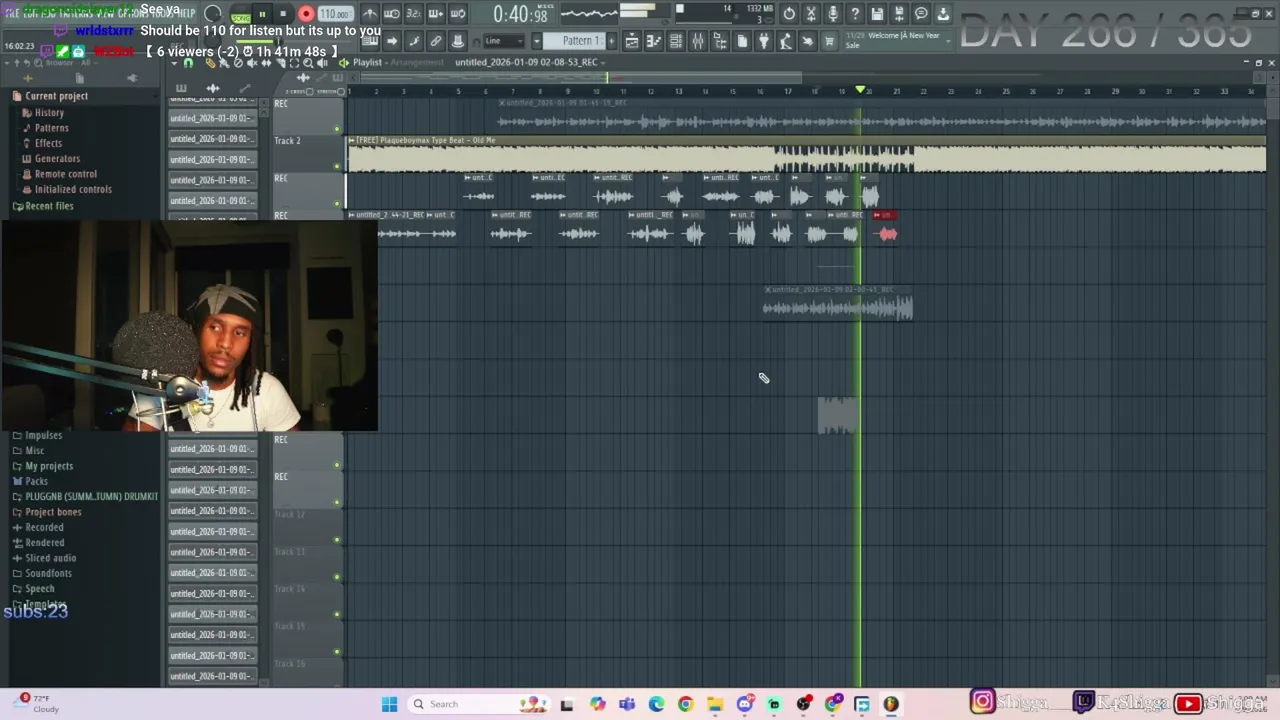This screenshot has height=720, width=1280.
Task: Select the playlist zoom magnifier tool
Action: pos(308,63)
